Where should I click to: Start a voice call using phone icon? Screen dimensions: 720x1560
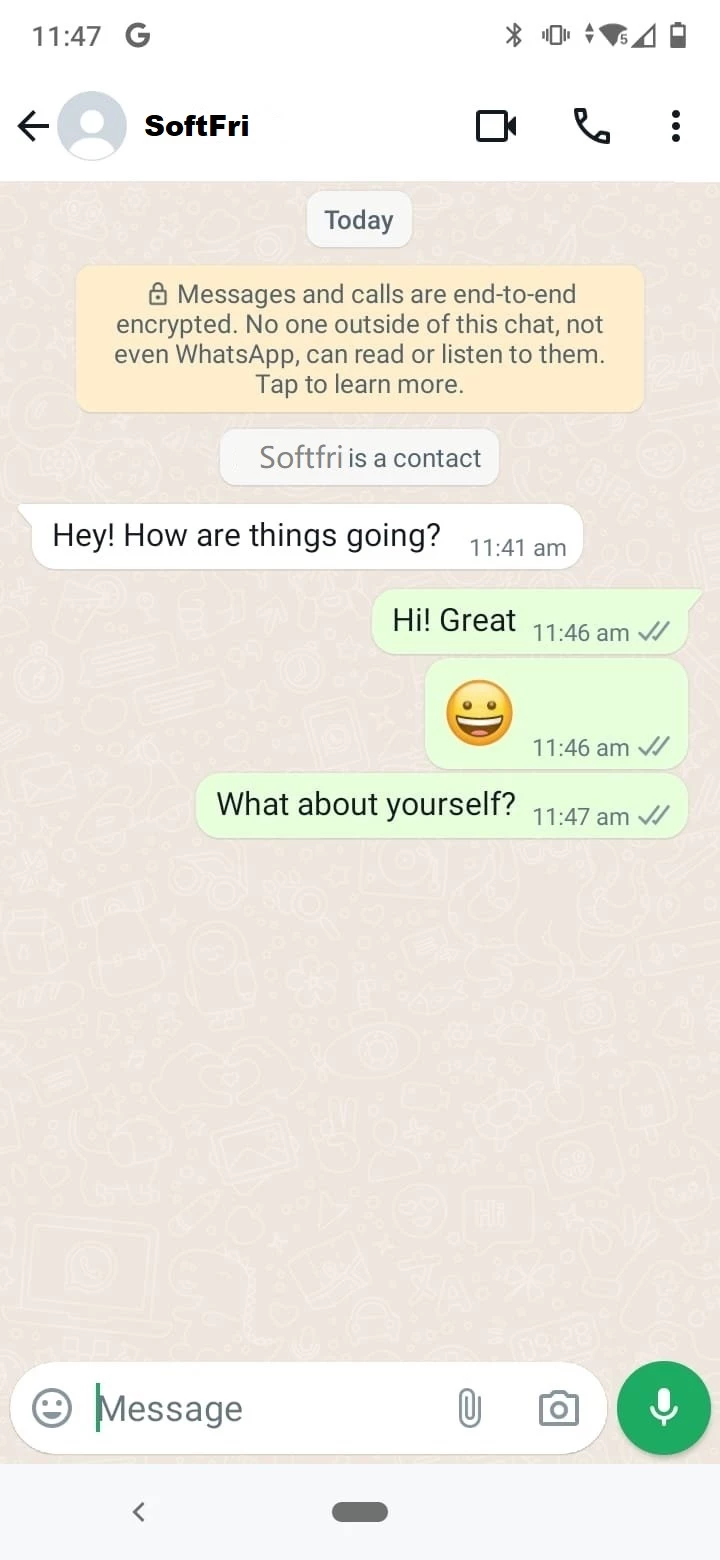(591, 126)
